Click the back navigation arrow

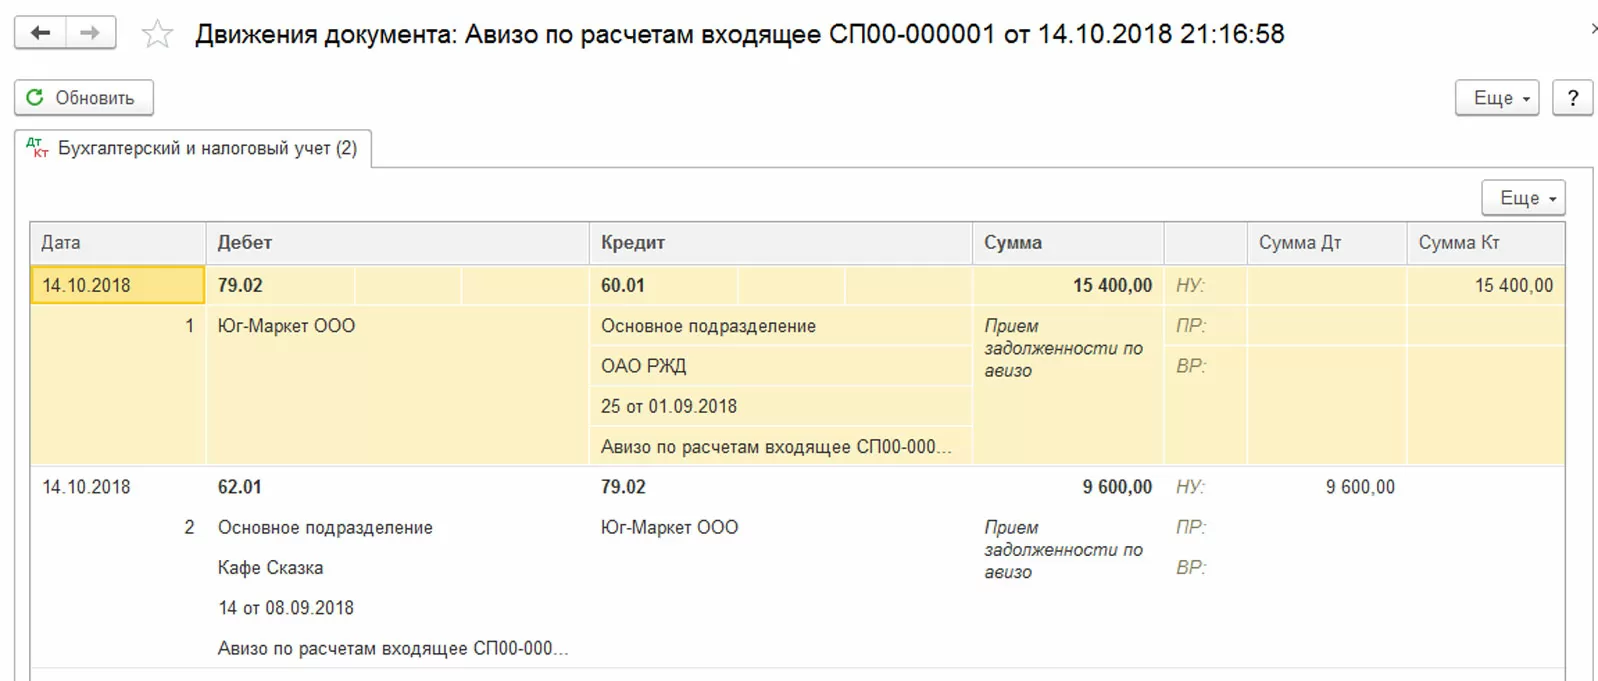pos(40,33)
